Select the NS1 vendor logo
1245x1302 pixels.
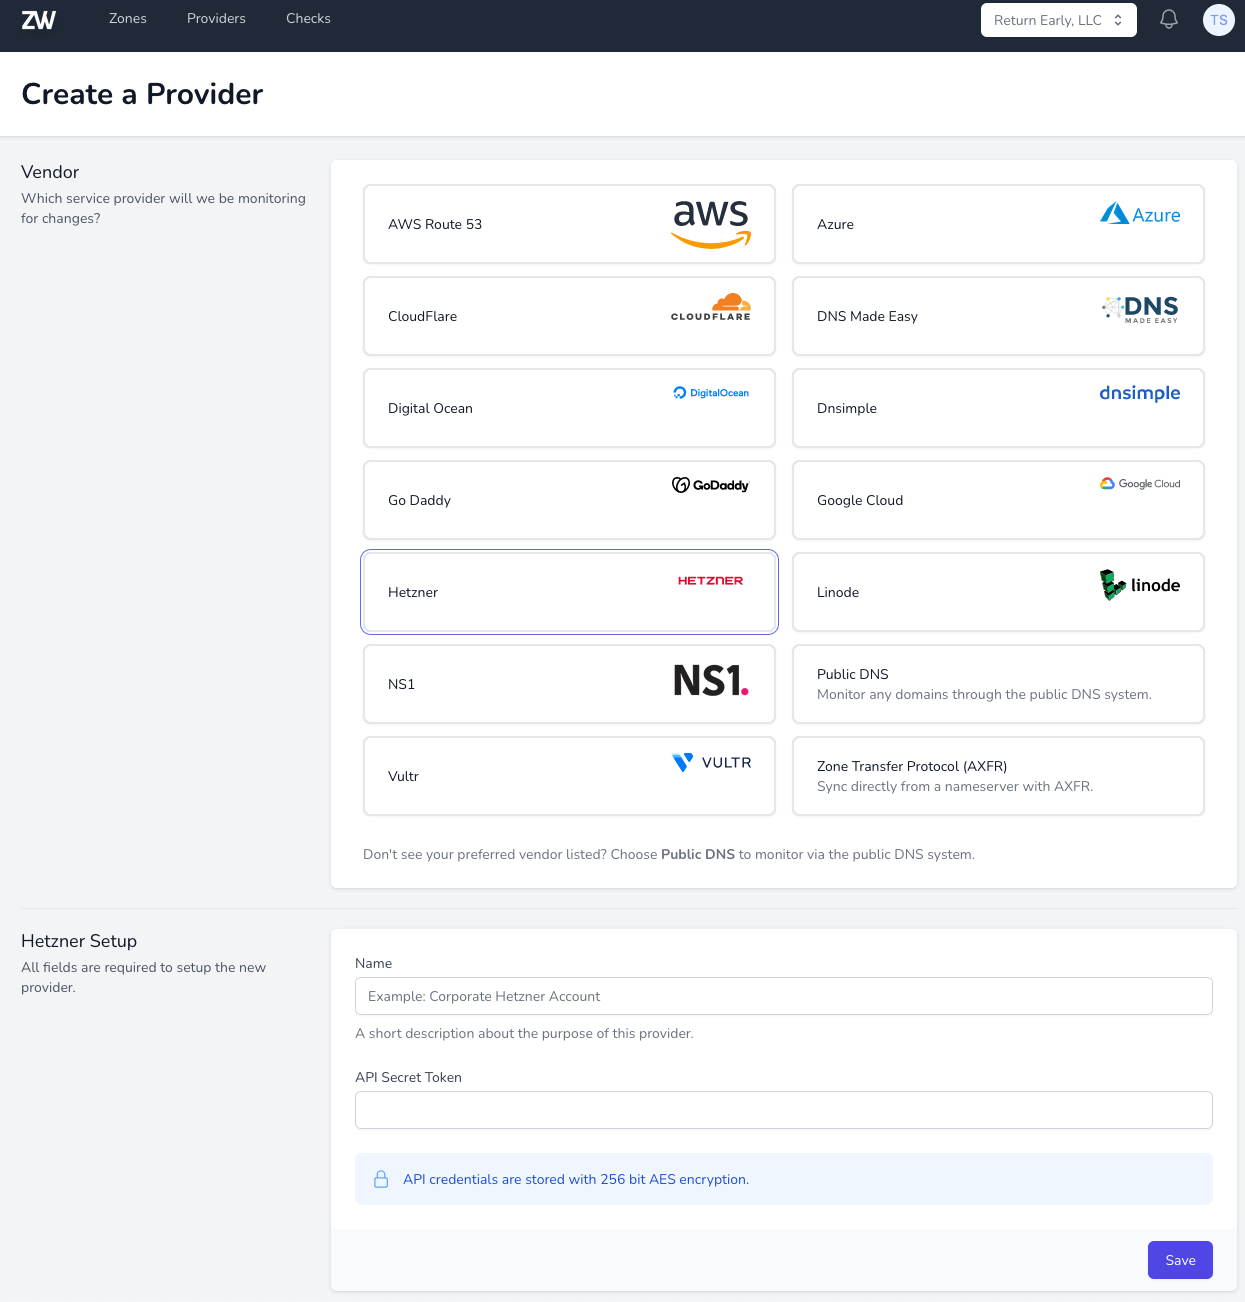tap(710, 679)
